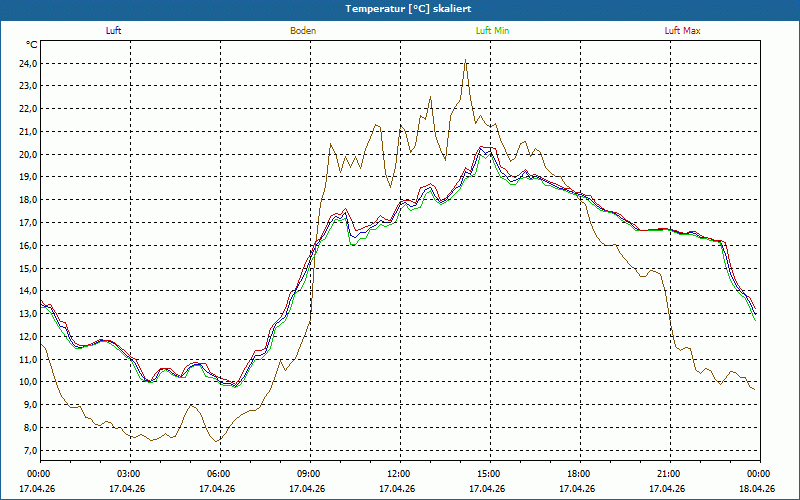The image size is (800, 500).
Task: Click the 16,0 y-axis value
Action: coord(28,246)
